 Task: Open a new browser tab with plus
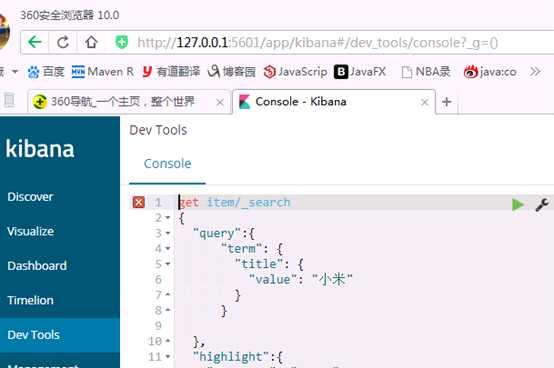[447, 102]
